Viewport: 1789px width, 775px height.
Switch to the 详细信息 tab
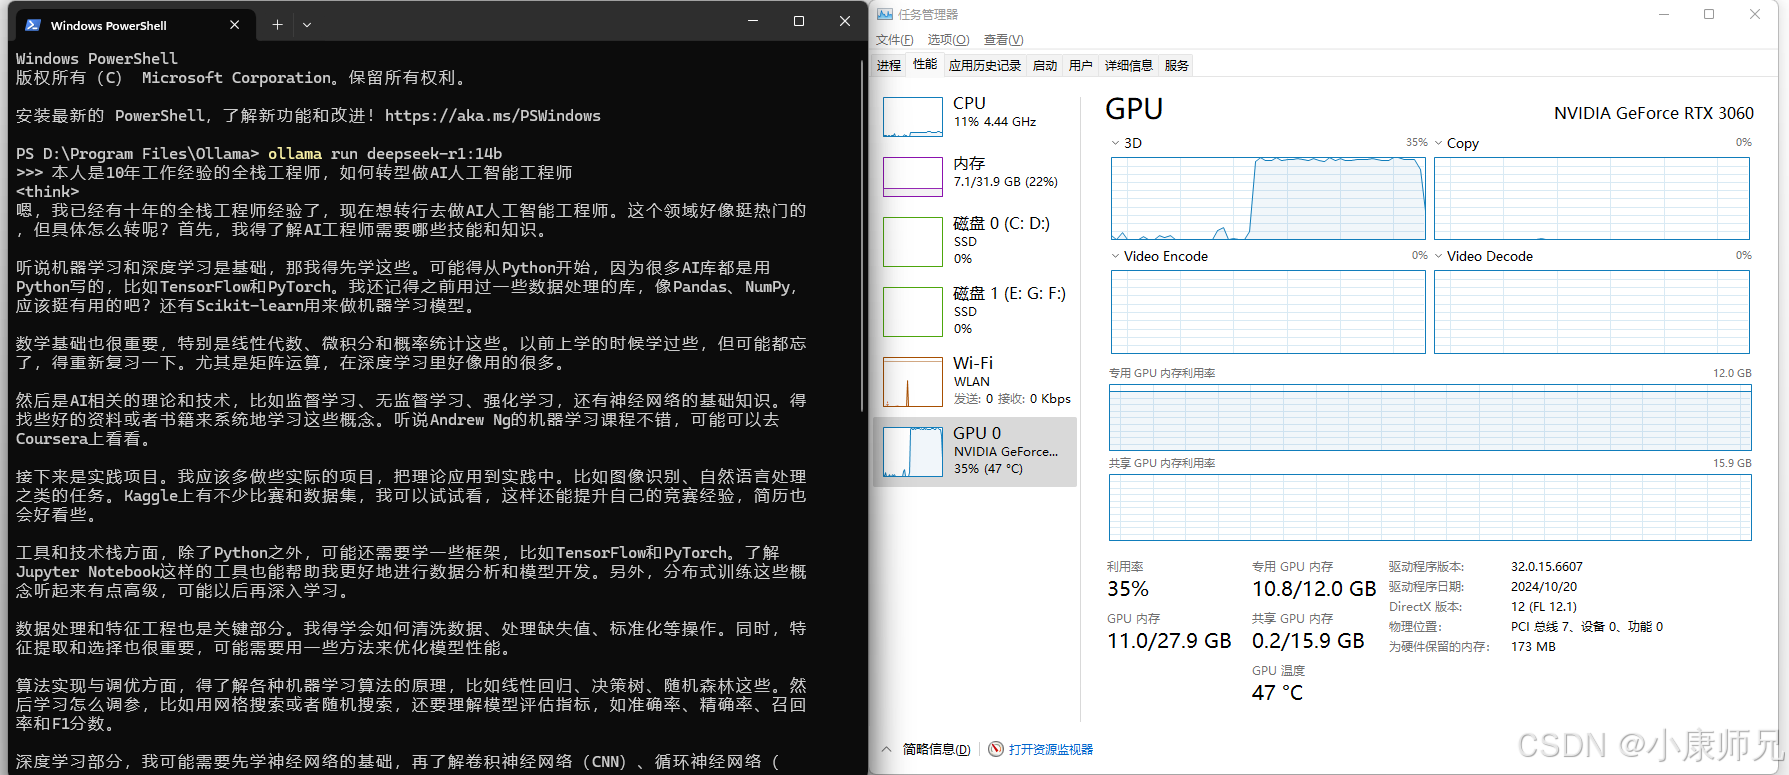pos(1129,66)
